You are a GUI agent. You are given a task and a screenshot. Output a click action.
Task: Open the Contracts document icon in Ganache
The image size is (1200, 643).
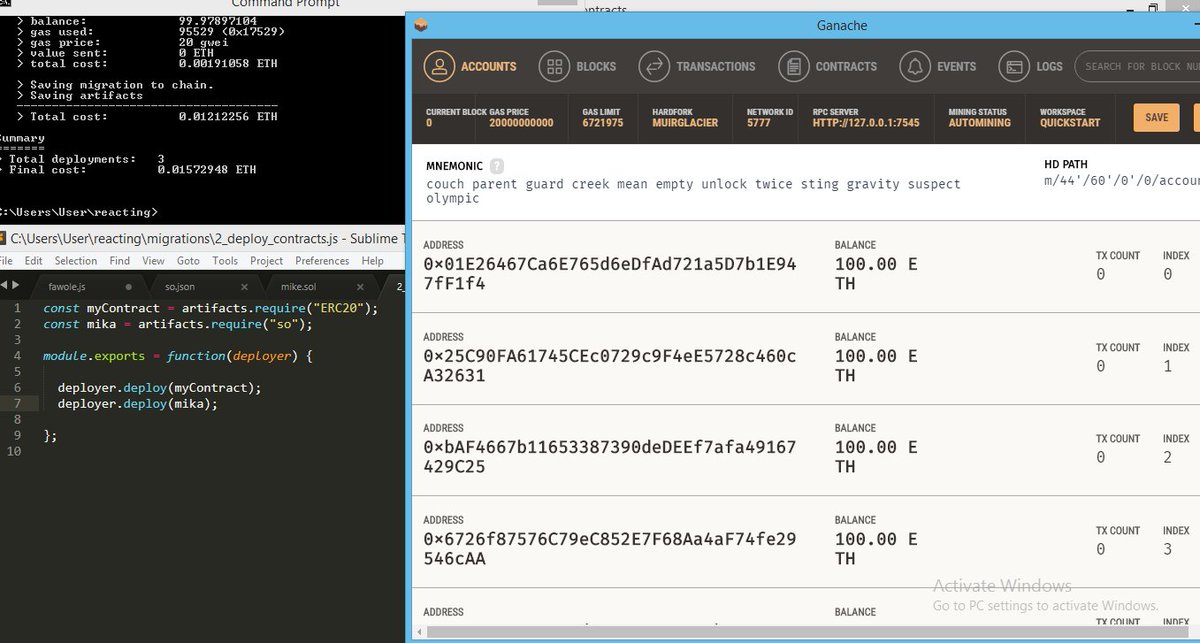coord(794,66)
